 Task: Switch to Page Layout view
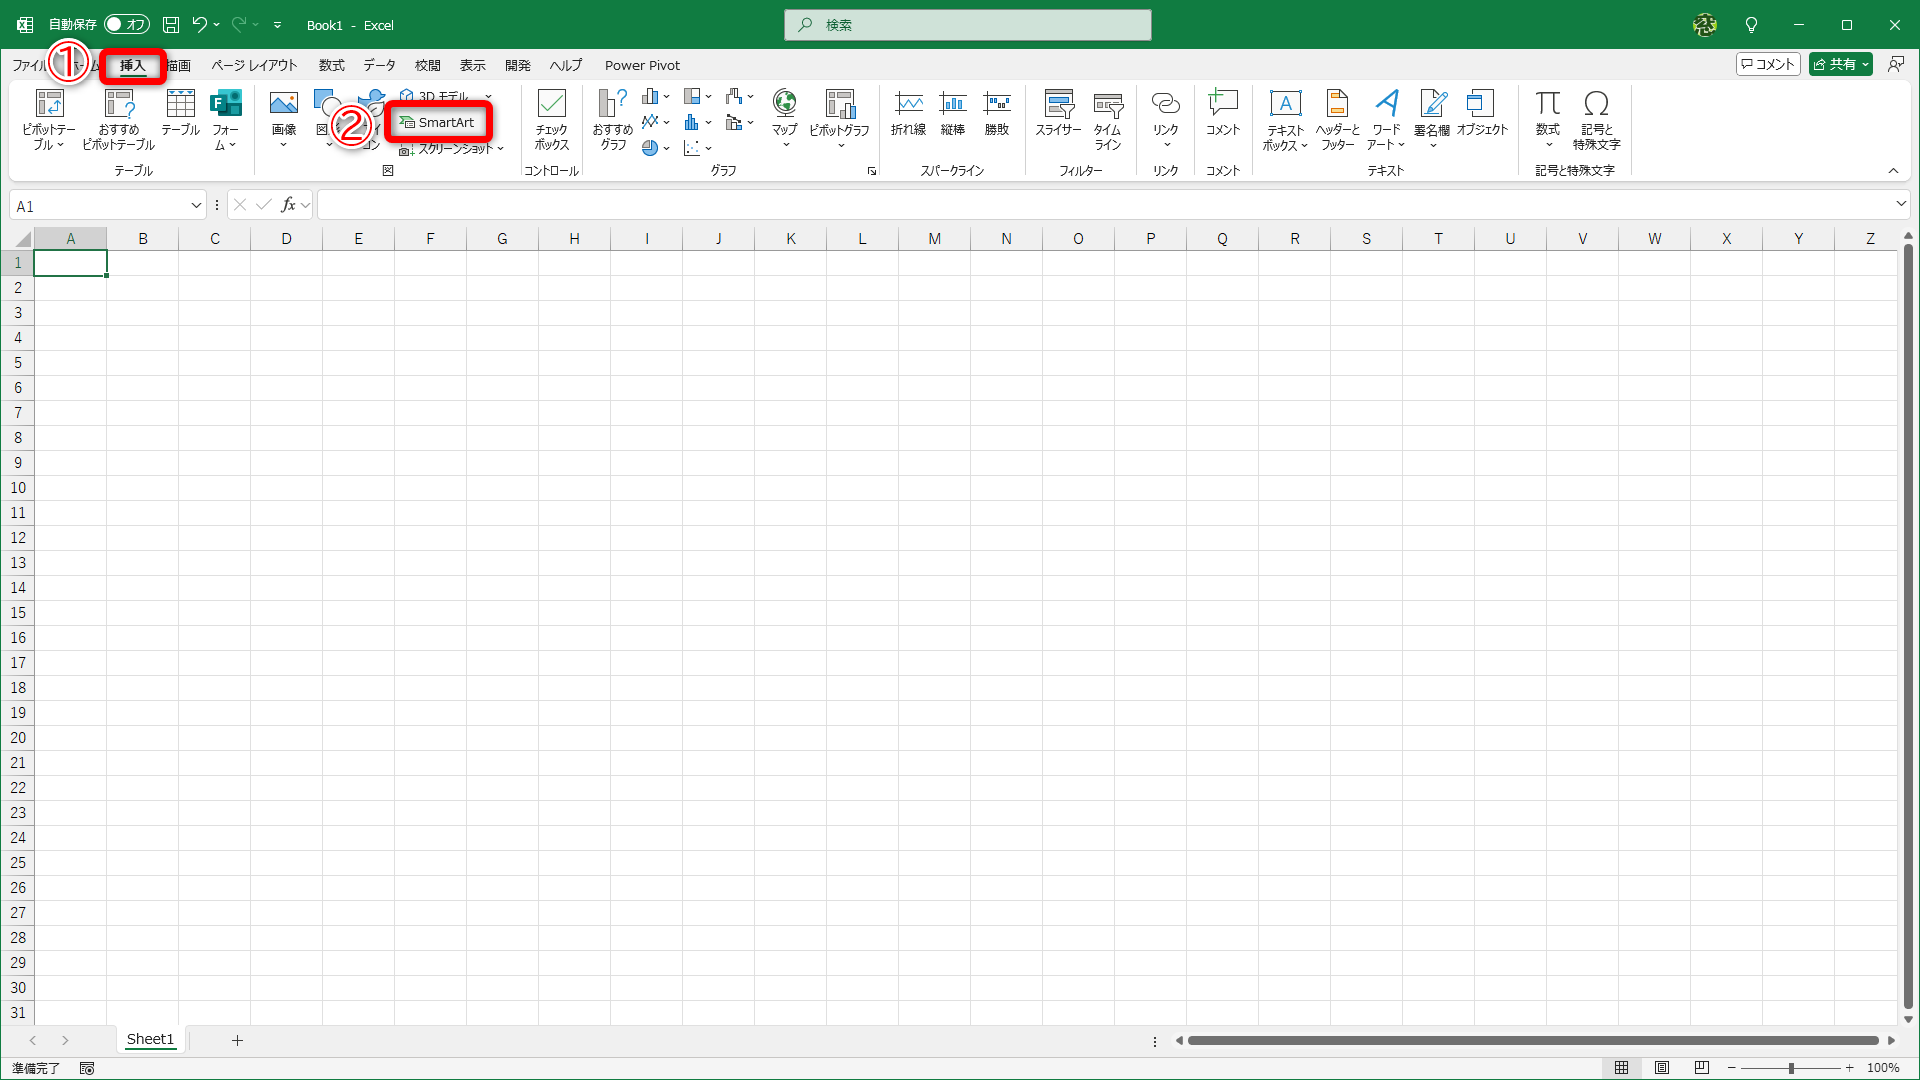tap(1662, 1068)
